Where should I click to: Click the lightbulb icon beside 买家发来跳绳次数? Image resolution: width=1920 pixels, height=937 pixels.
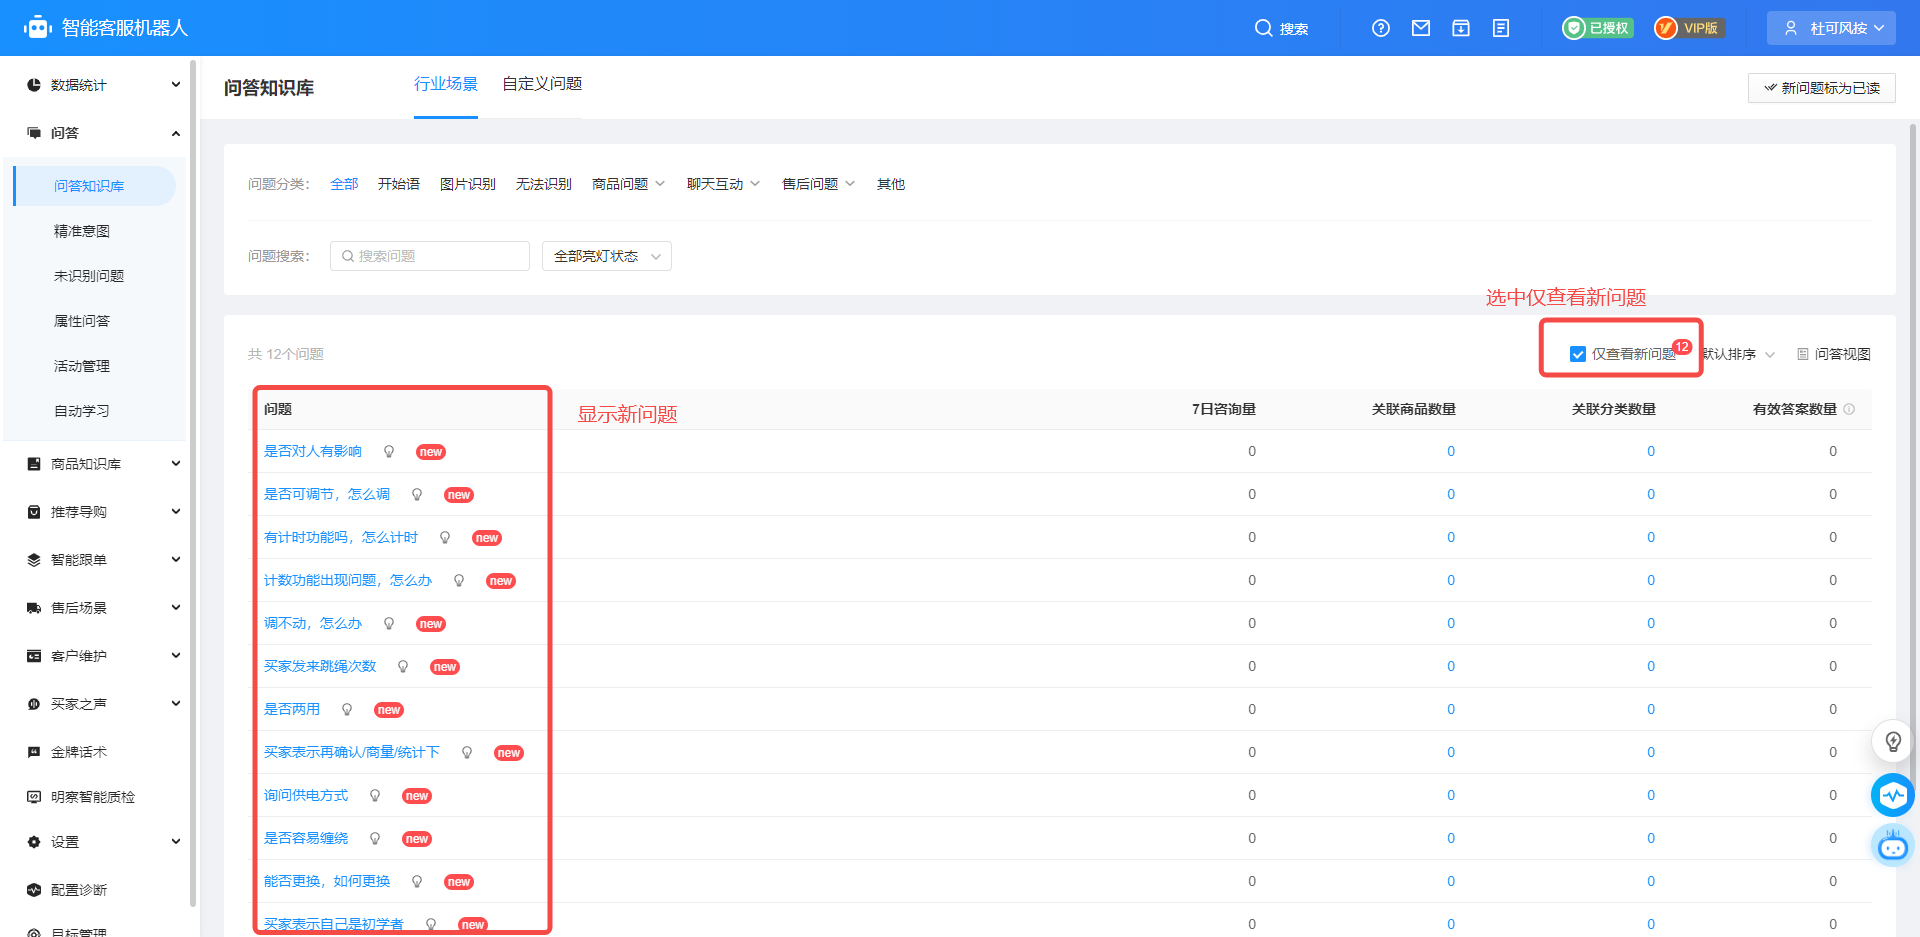(x=403, y=667)
